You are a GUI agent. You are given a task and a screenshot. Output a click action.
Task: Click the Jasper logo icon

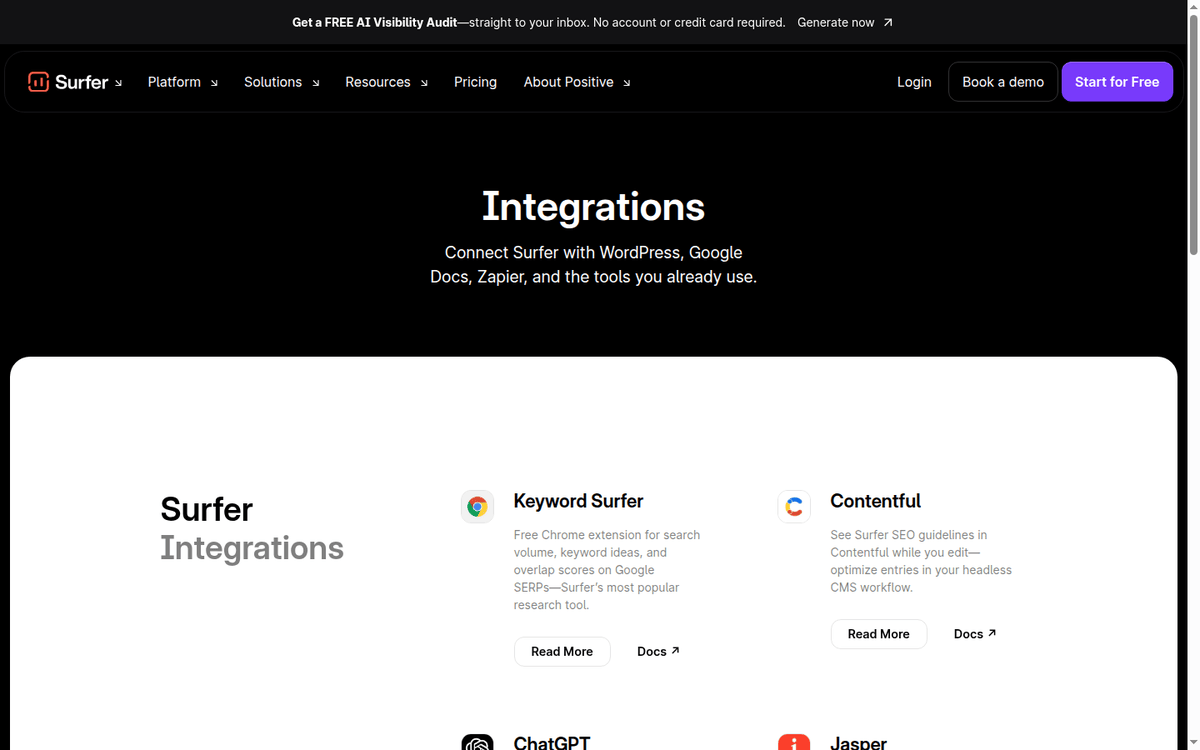pyautogui.click(x=794, y=743)
